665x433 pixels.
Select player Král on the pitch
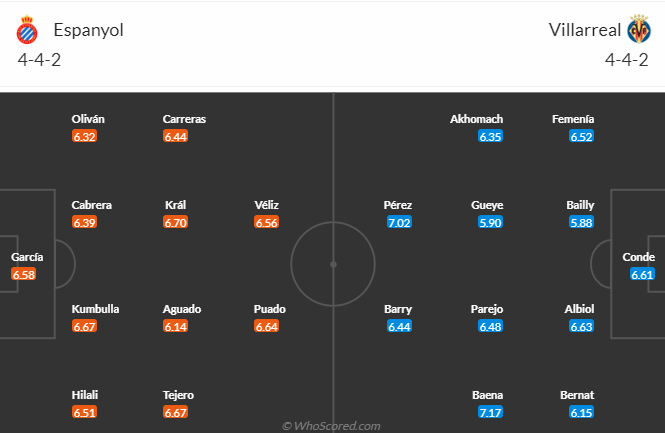click(x=175, y=205)
